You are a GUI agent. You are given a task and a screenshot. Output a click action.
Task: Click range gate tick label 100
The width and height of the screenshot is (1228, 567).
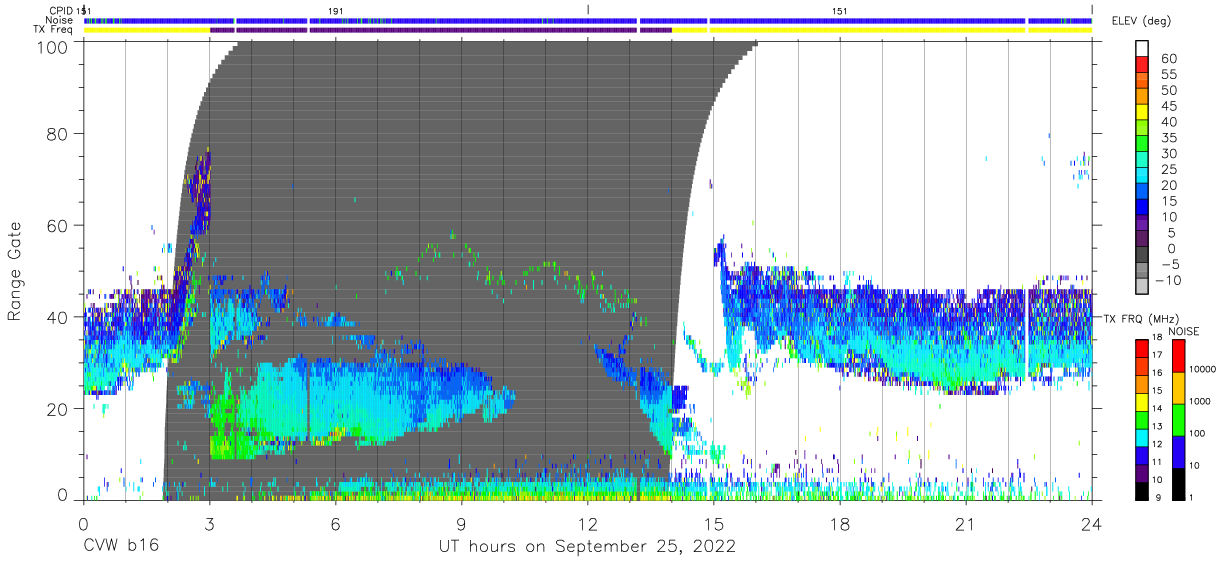click(53, 47)
